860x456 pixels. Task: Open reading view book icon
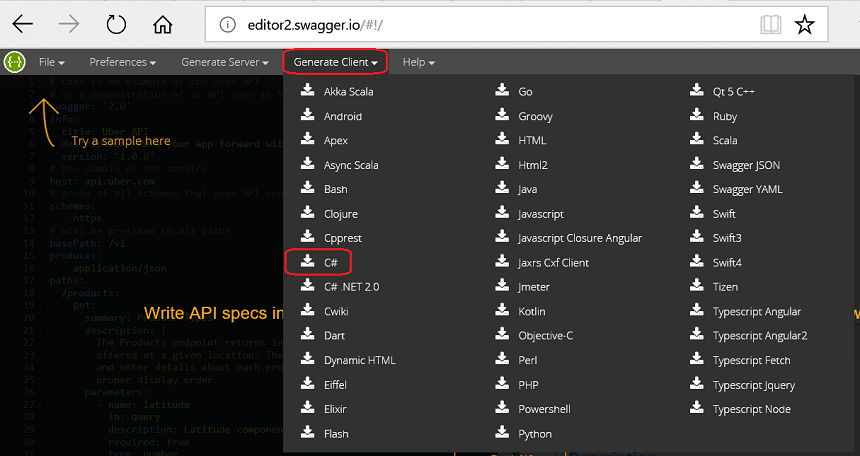click(x=771, y=25)
